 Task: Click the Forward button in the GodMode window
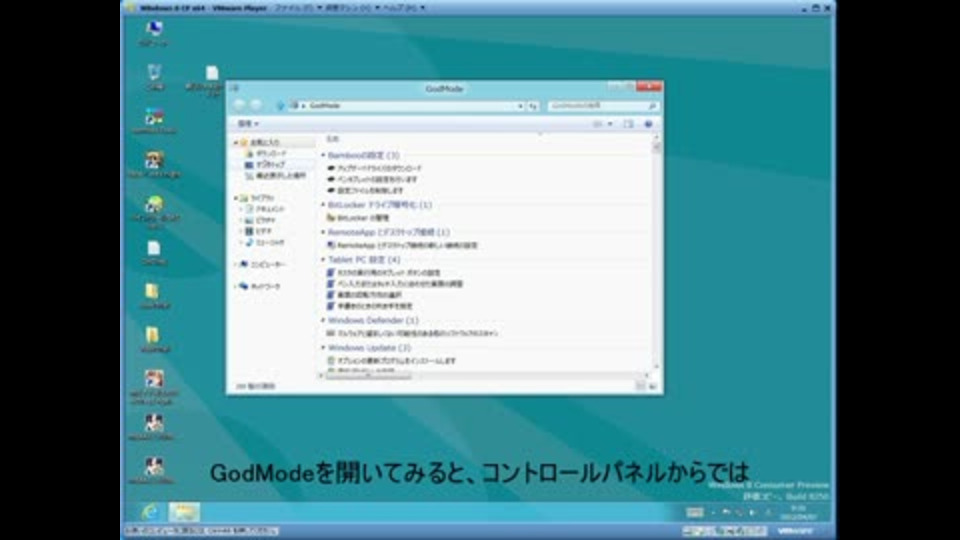257,105
